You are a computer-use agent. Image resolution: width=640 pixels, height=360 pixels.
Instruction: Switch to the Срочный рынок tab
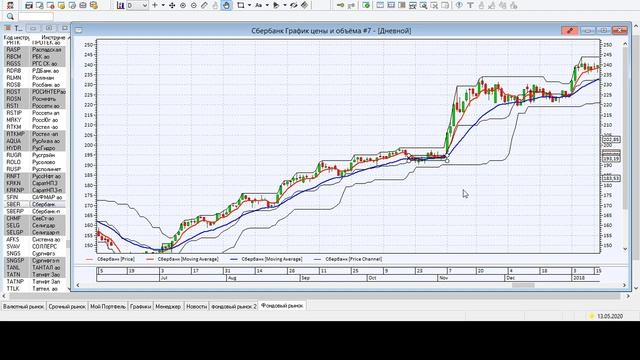click(67, 307)
